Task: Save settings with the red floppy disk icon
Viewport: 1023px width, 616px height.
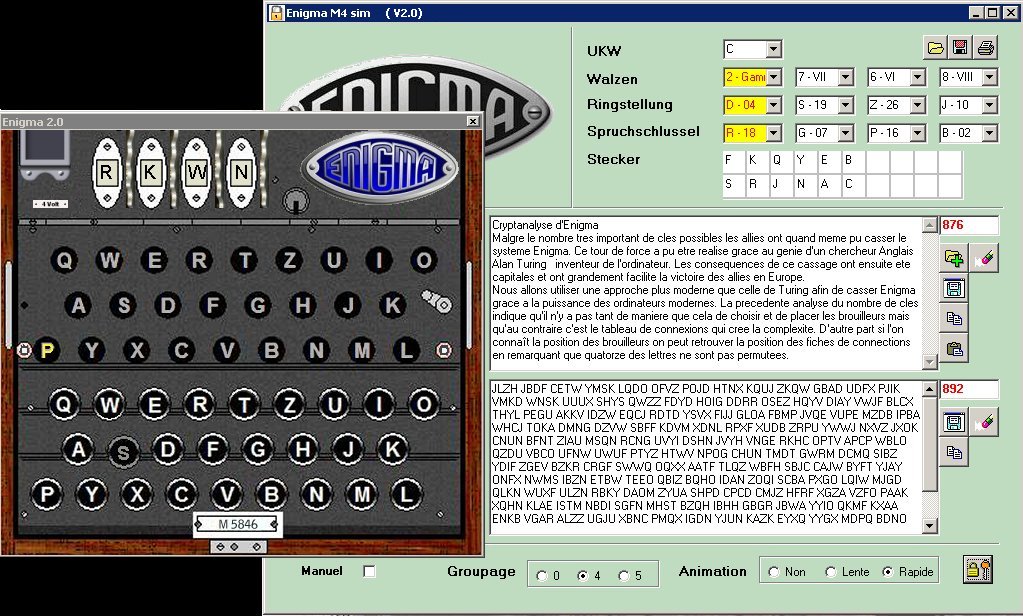Action: pyautogui.click(x=960, y=48)
